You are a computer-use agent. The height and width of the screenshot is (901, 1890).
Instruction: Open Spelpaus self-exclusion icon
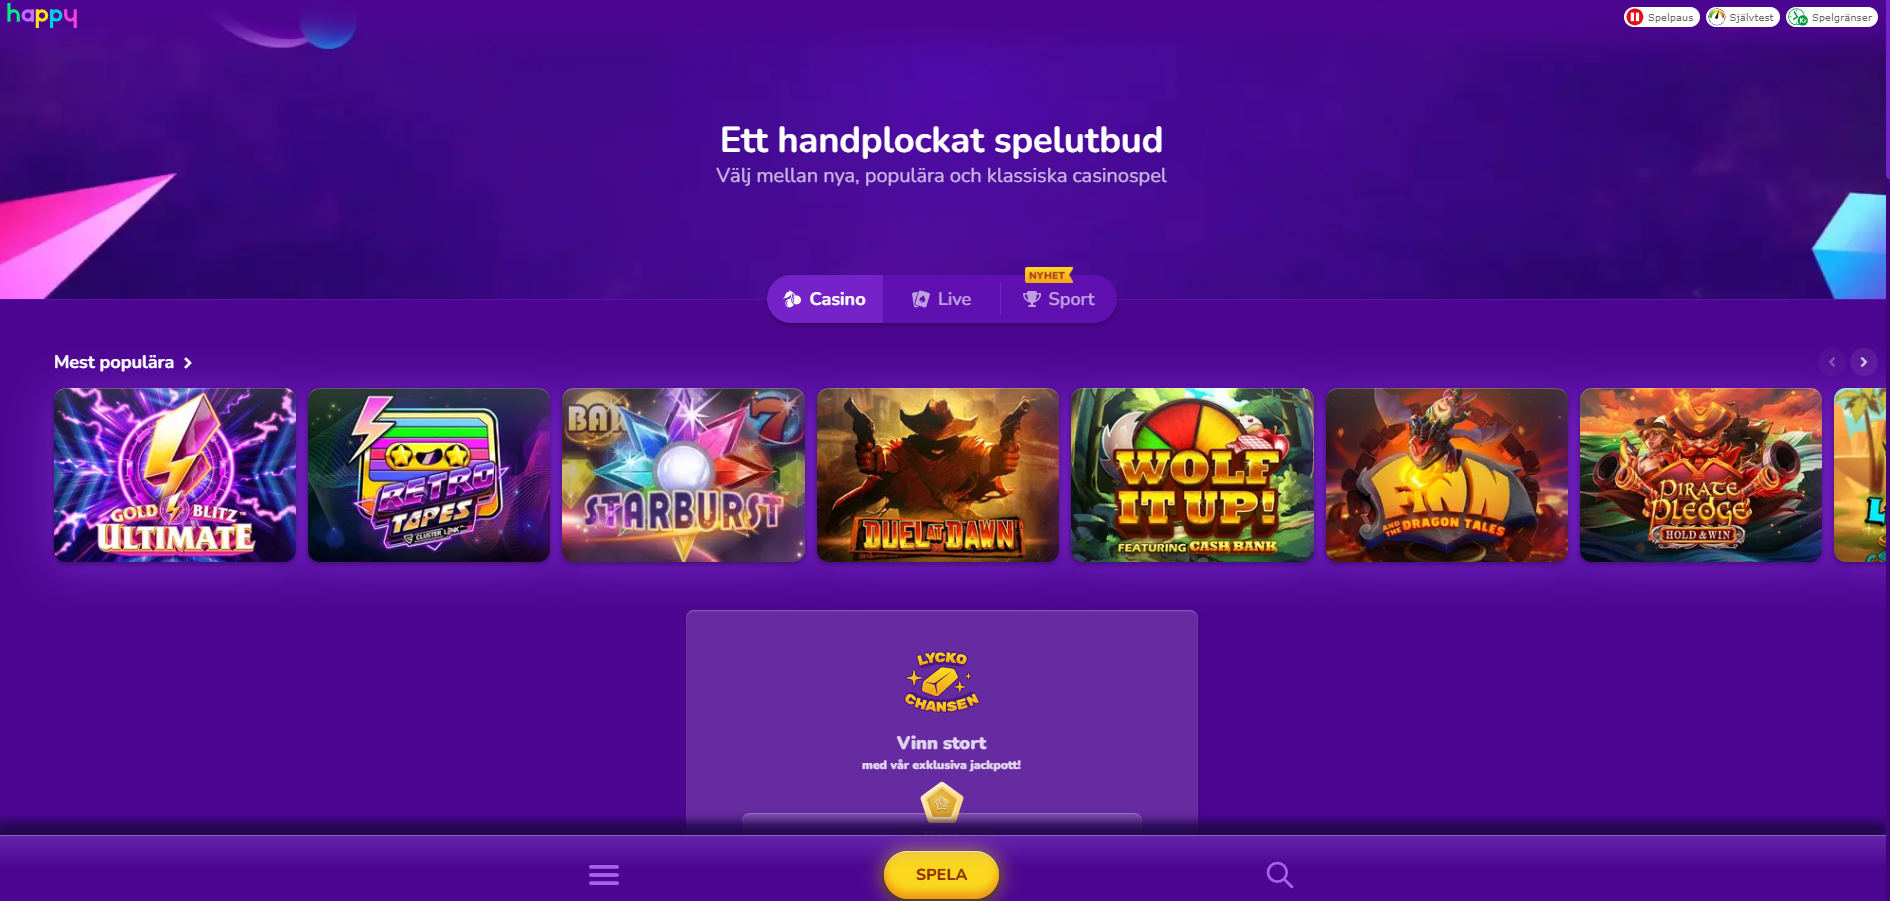1661,17
